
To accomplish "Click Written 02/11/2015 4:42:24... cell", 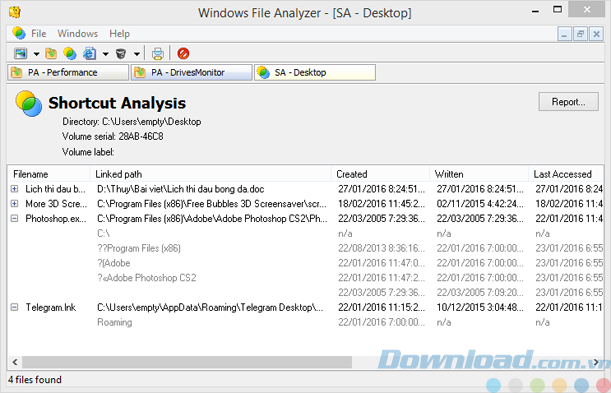I will 480,204.
